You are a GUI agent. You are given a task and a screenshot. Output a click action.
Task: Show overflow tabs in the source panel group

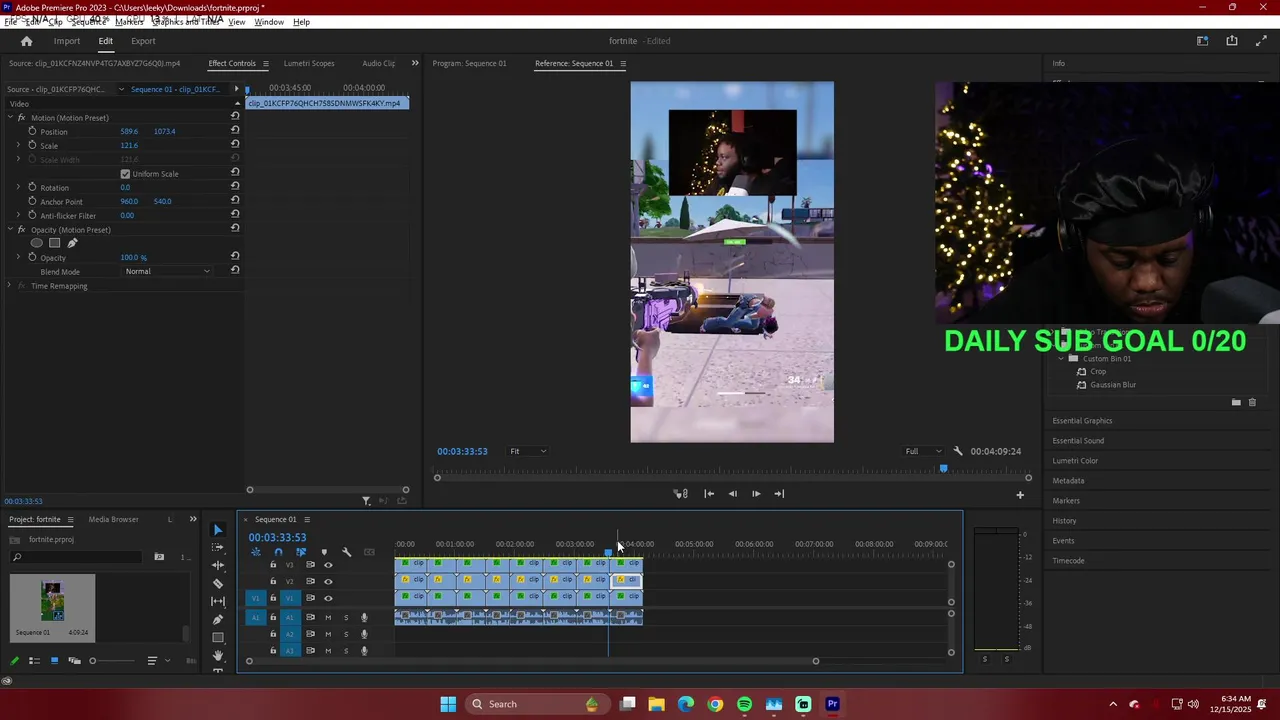(x=415, y=63)
